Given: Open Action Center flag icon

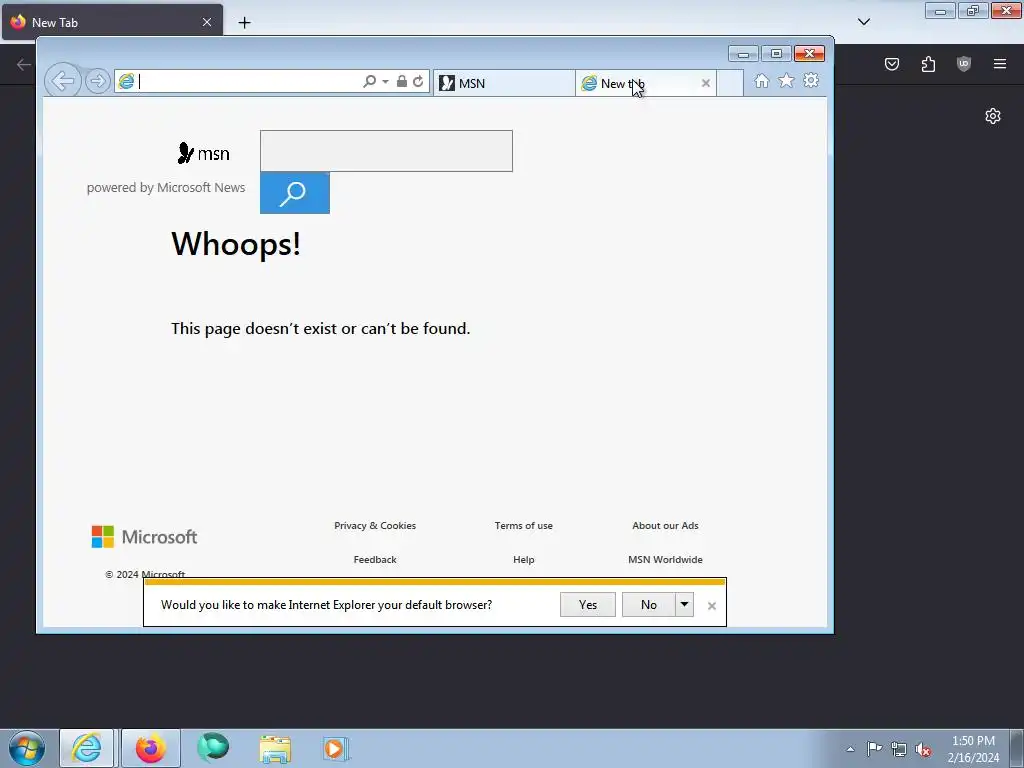Looking at the screenshot, I should [874, 749].
